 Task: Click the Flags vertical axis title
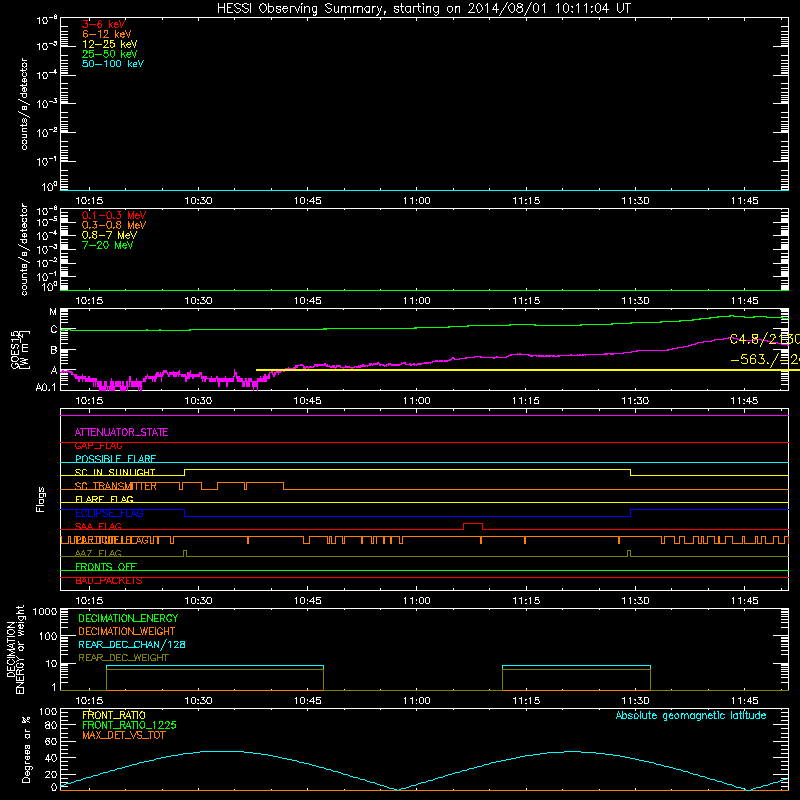click(41, 499)
